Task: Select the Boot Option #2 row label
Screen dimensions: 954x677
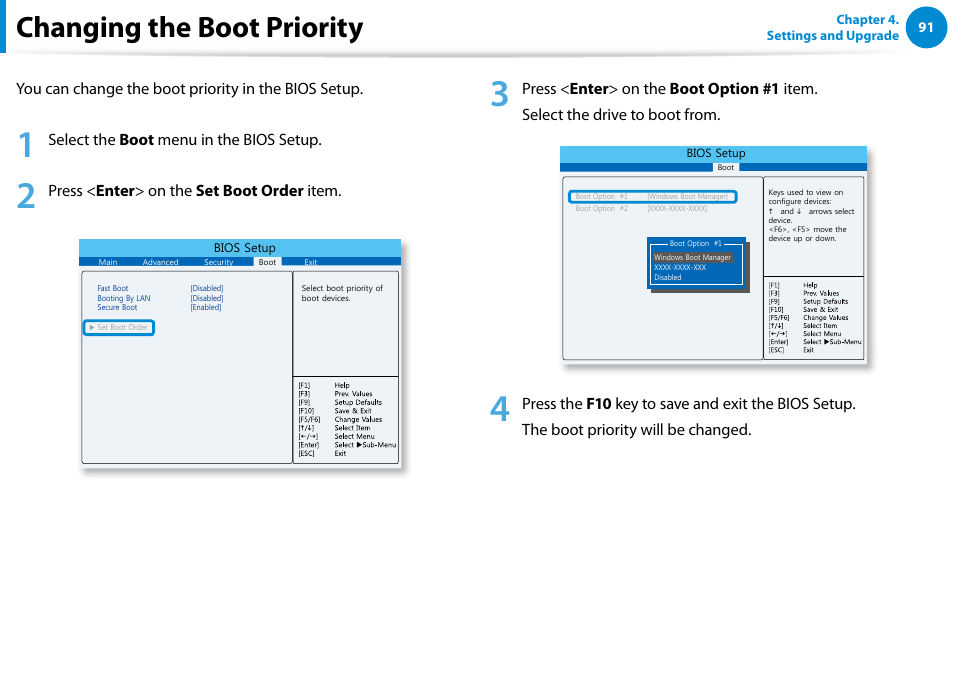Action: point(601,208)
